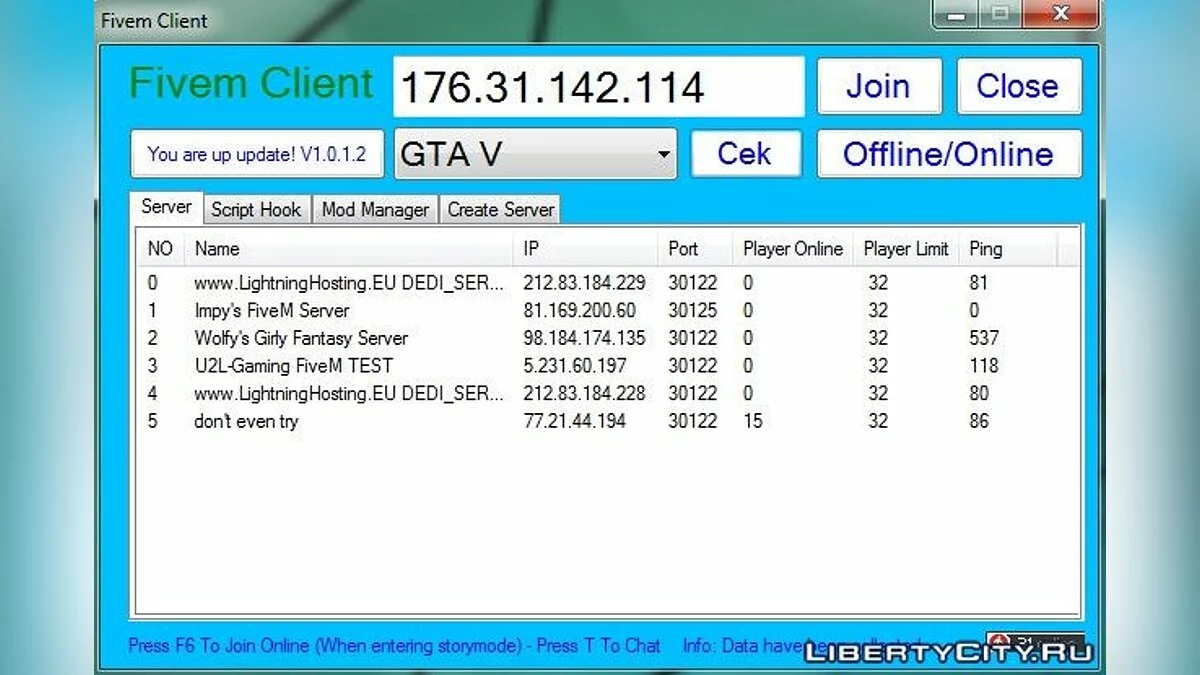Click ping value 81
The image size is (1200, 675).
pyautogui.click(x=978, y=283)
